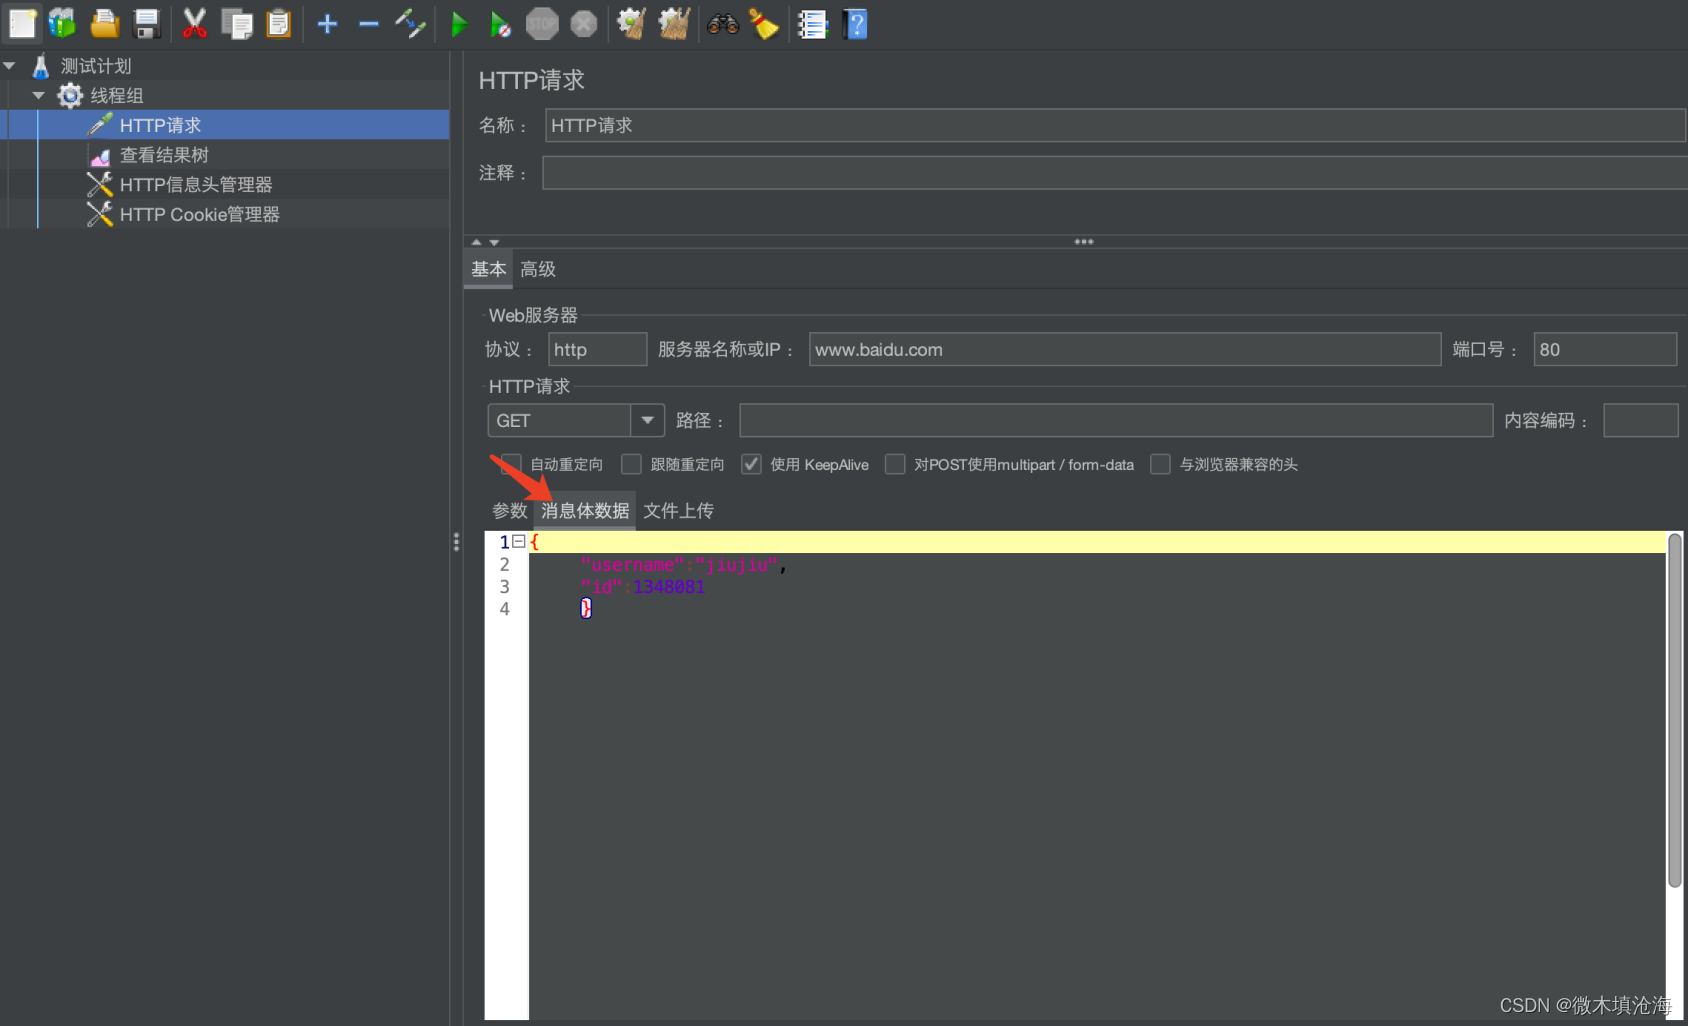Click the plus Expand All icon

327,23
